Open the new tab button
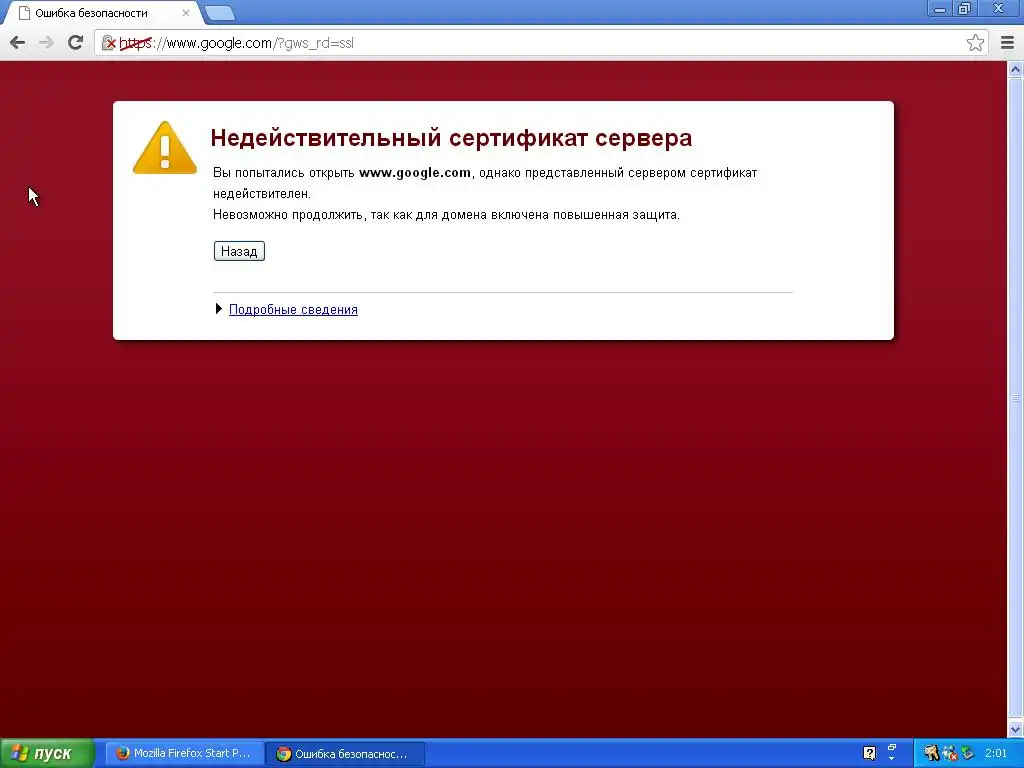The height and width of the screenshot is (768, 1024). 219,12
